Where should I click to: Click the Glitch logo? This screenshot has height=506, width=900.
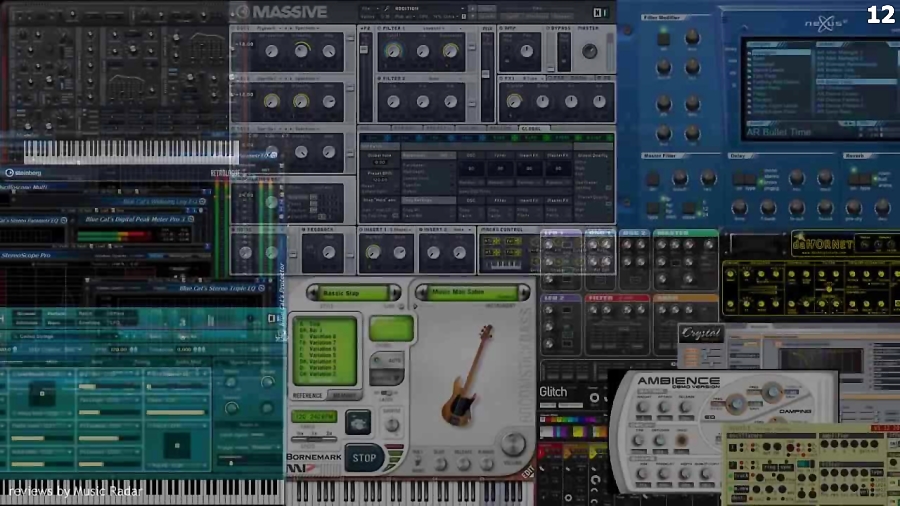553,392
